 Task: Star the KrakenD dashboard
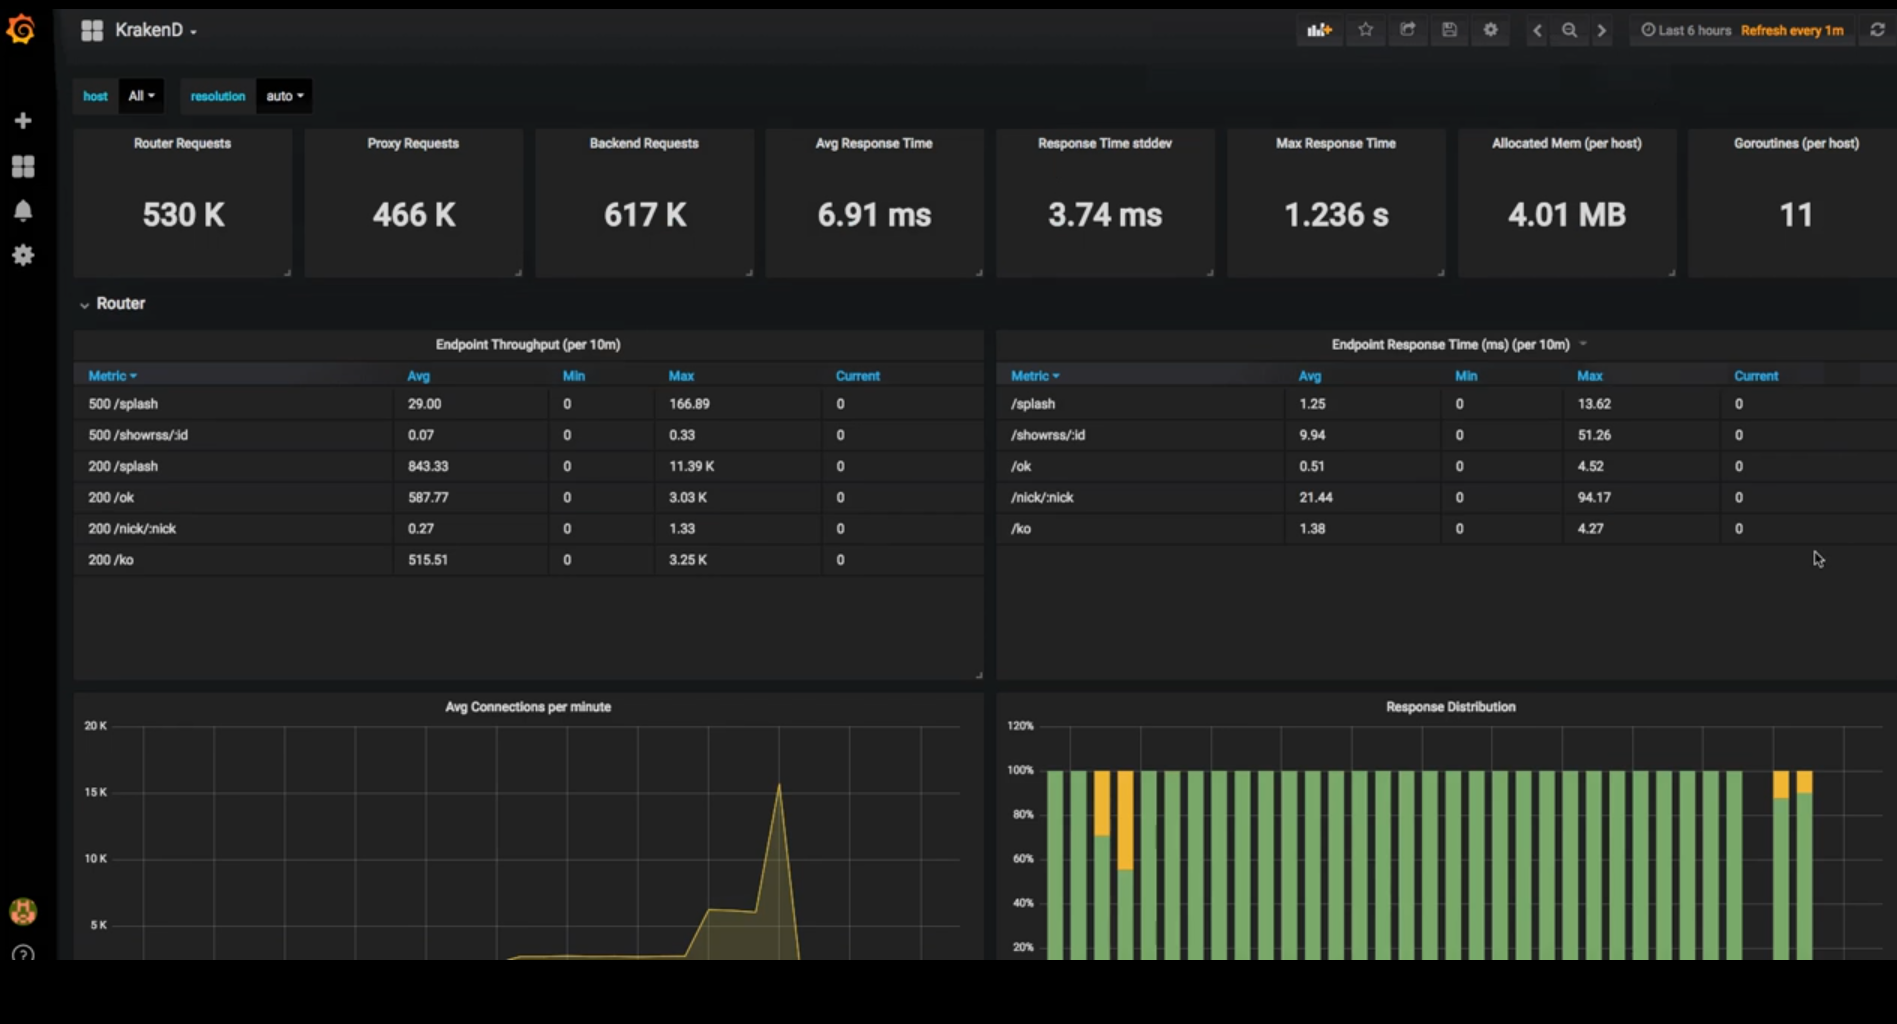coord(1365,30)
